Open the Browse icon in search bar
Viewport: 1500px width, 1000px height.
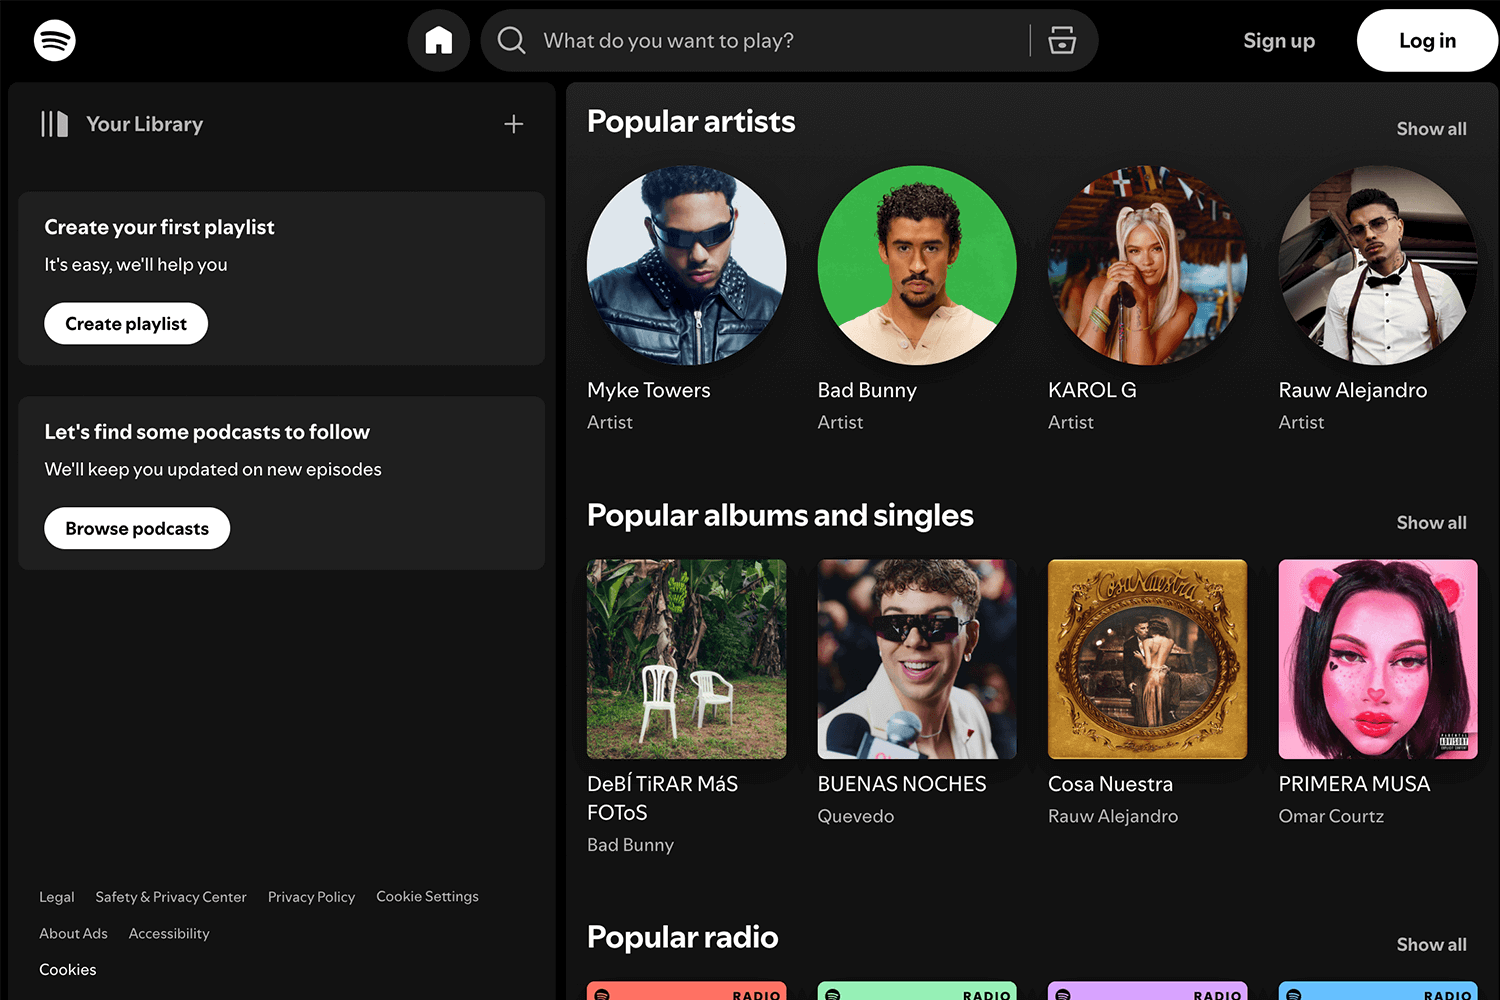1062,40
